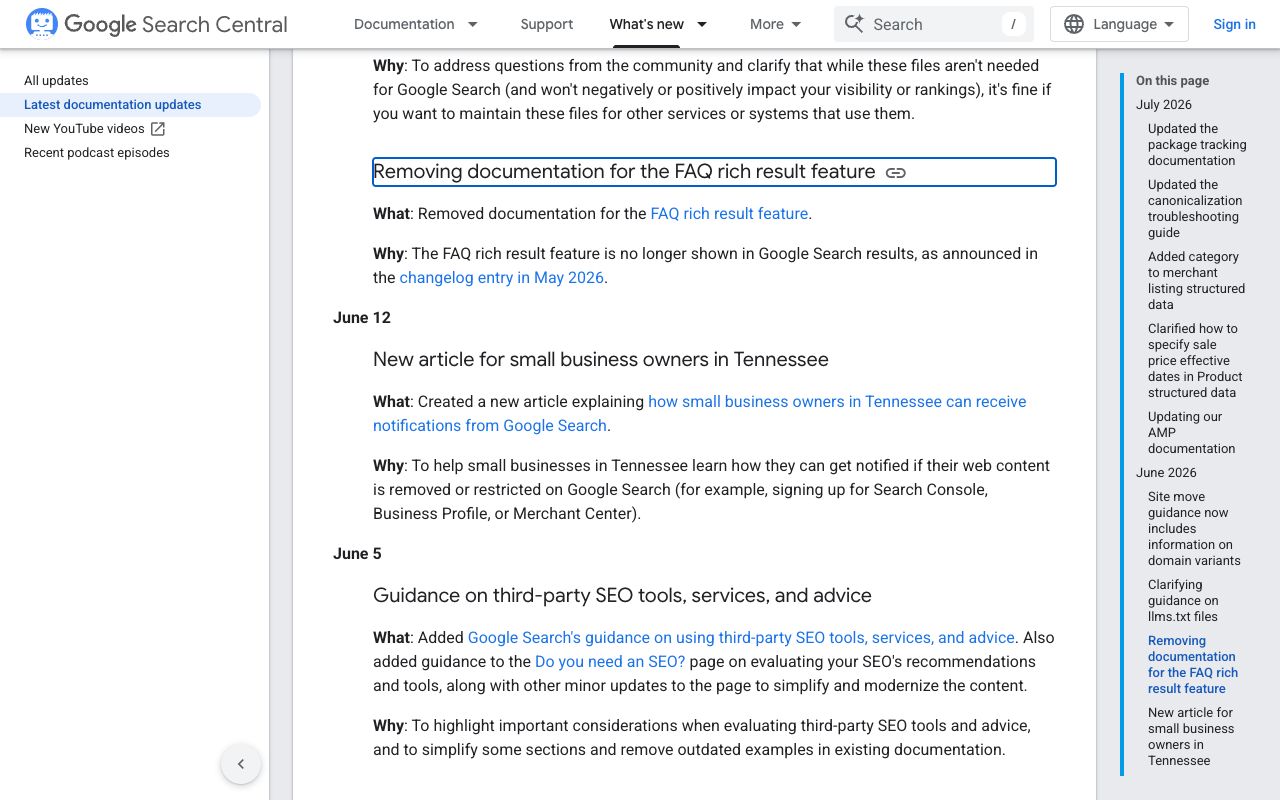
Task: Click the On this page heading
Action: point(1172,80)
